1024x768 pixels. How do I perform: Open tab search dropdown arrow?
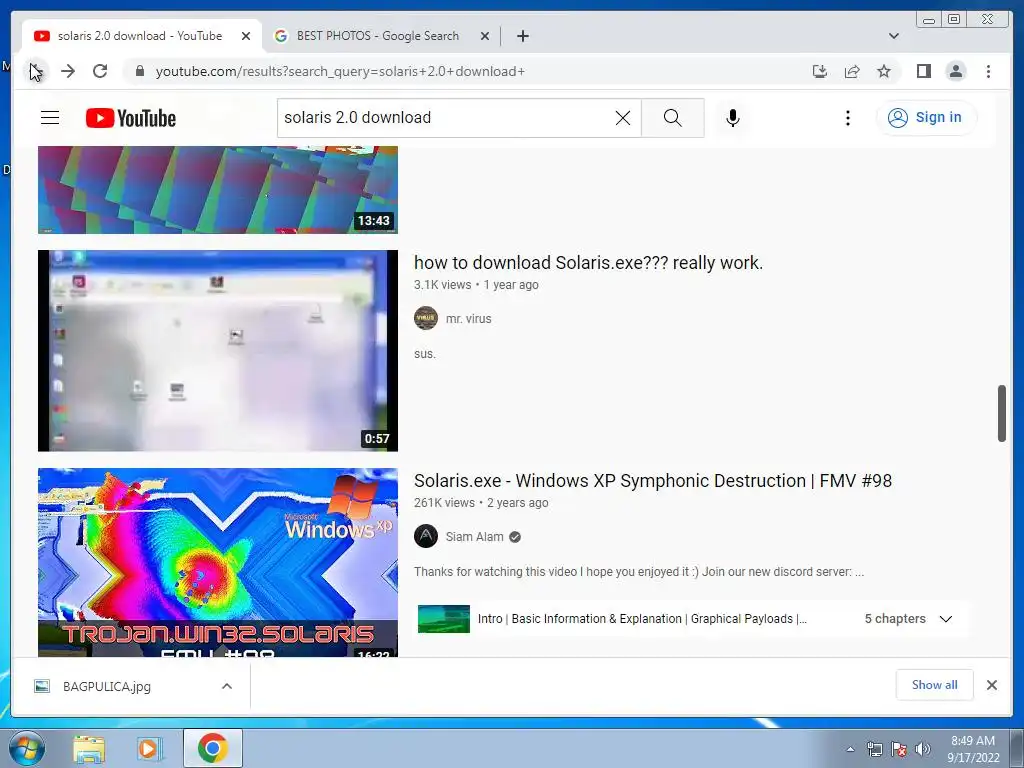pos(893,36)
